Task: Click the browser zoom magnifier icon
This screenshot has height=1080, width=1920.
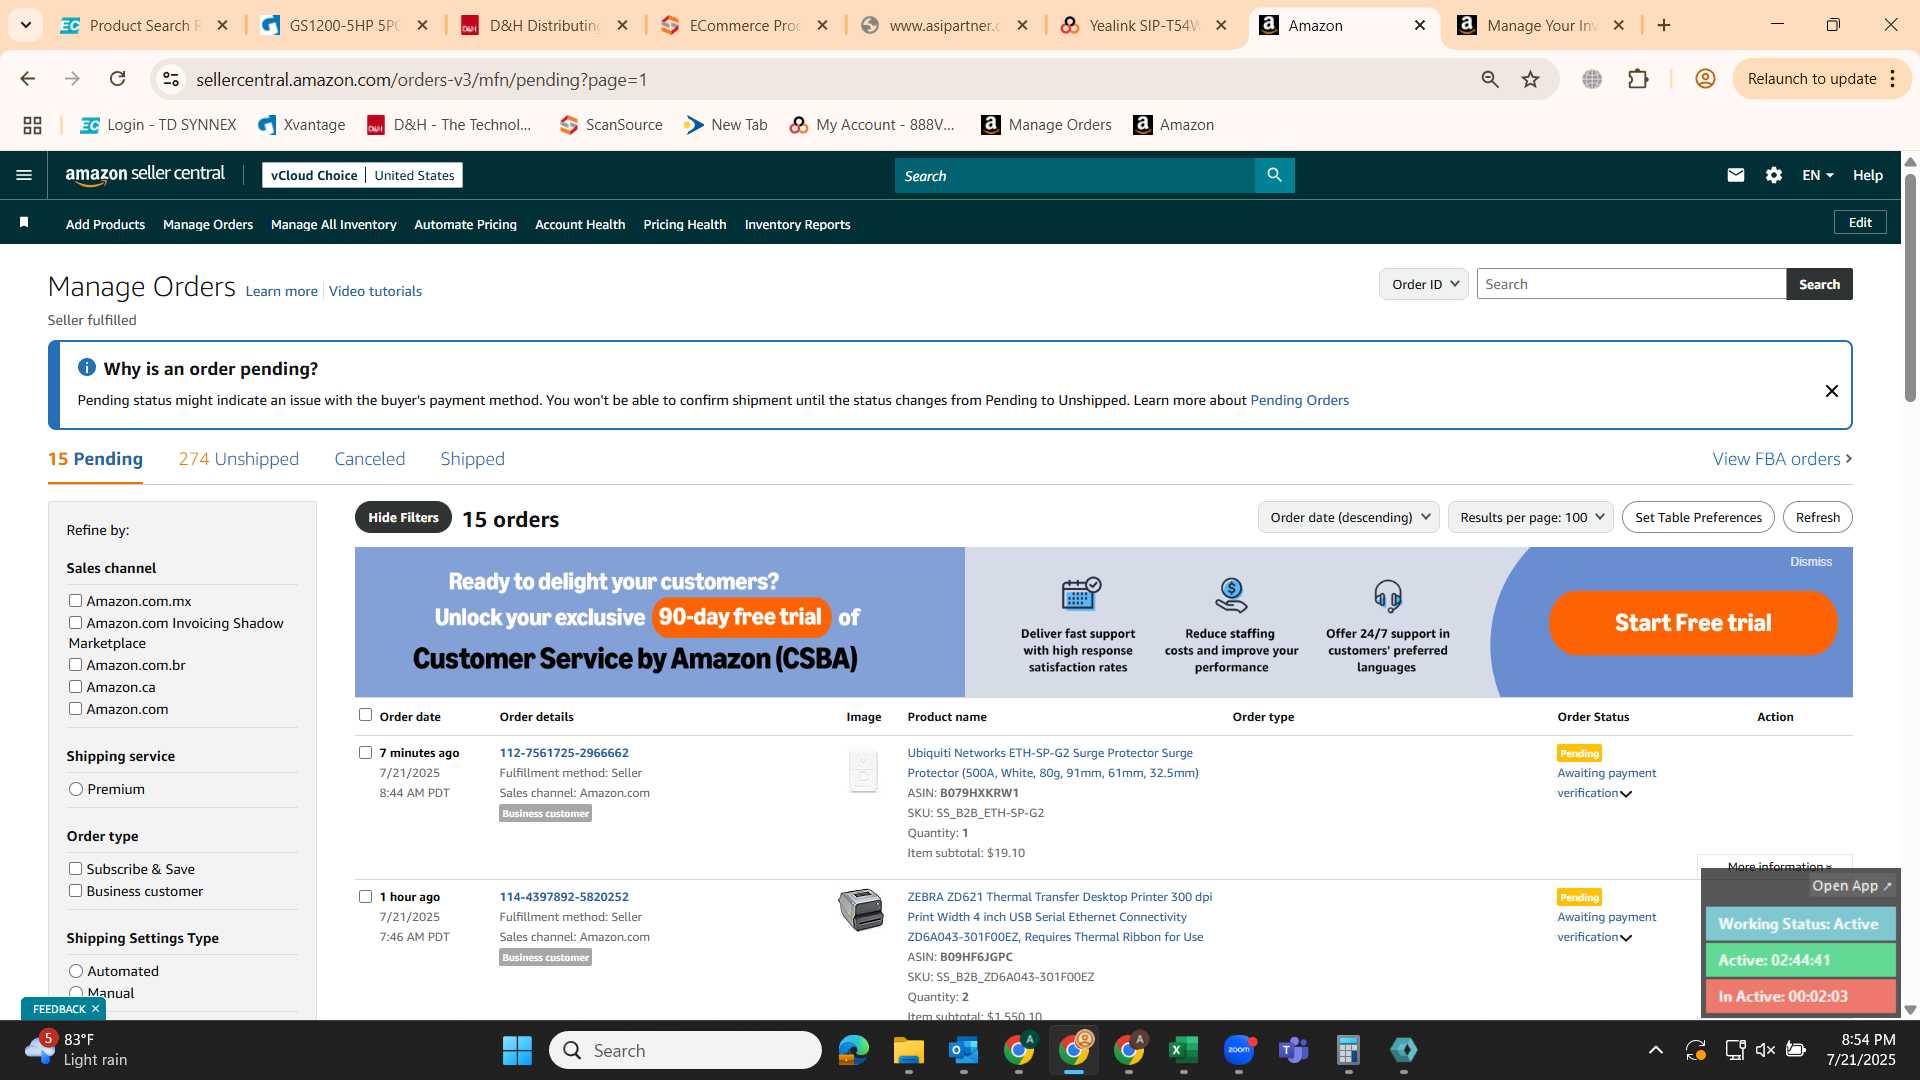Action: (x=1490, y=79)
